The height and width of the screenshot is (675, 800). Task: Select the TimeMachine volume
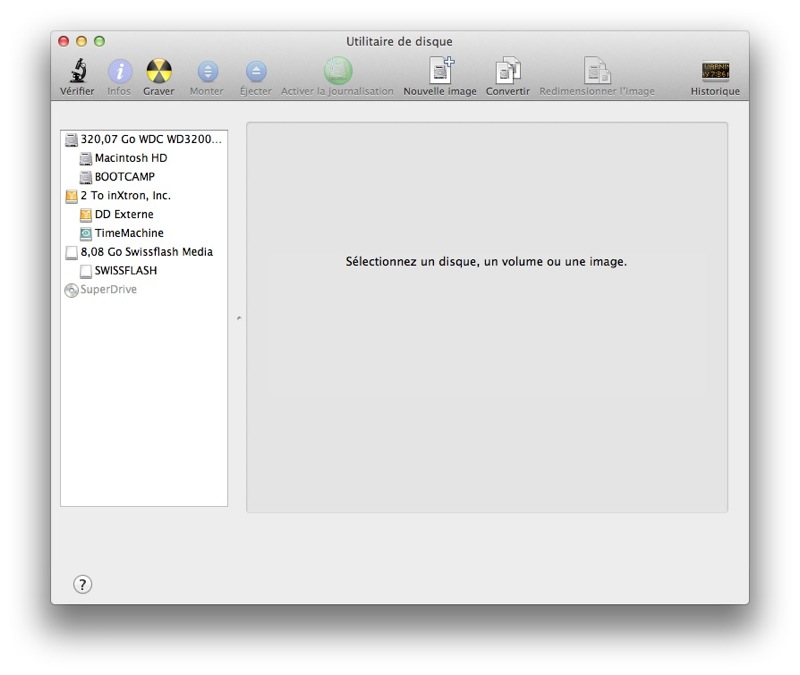129,233
